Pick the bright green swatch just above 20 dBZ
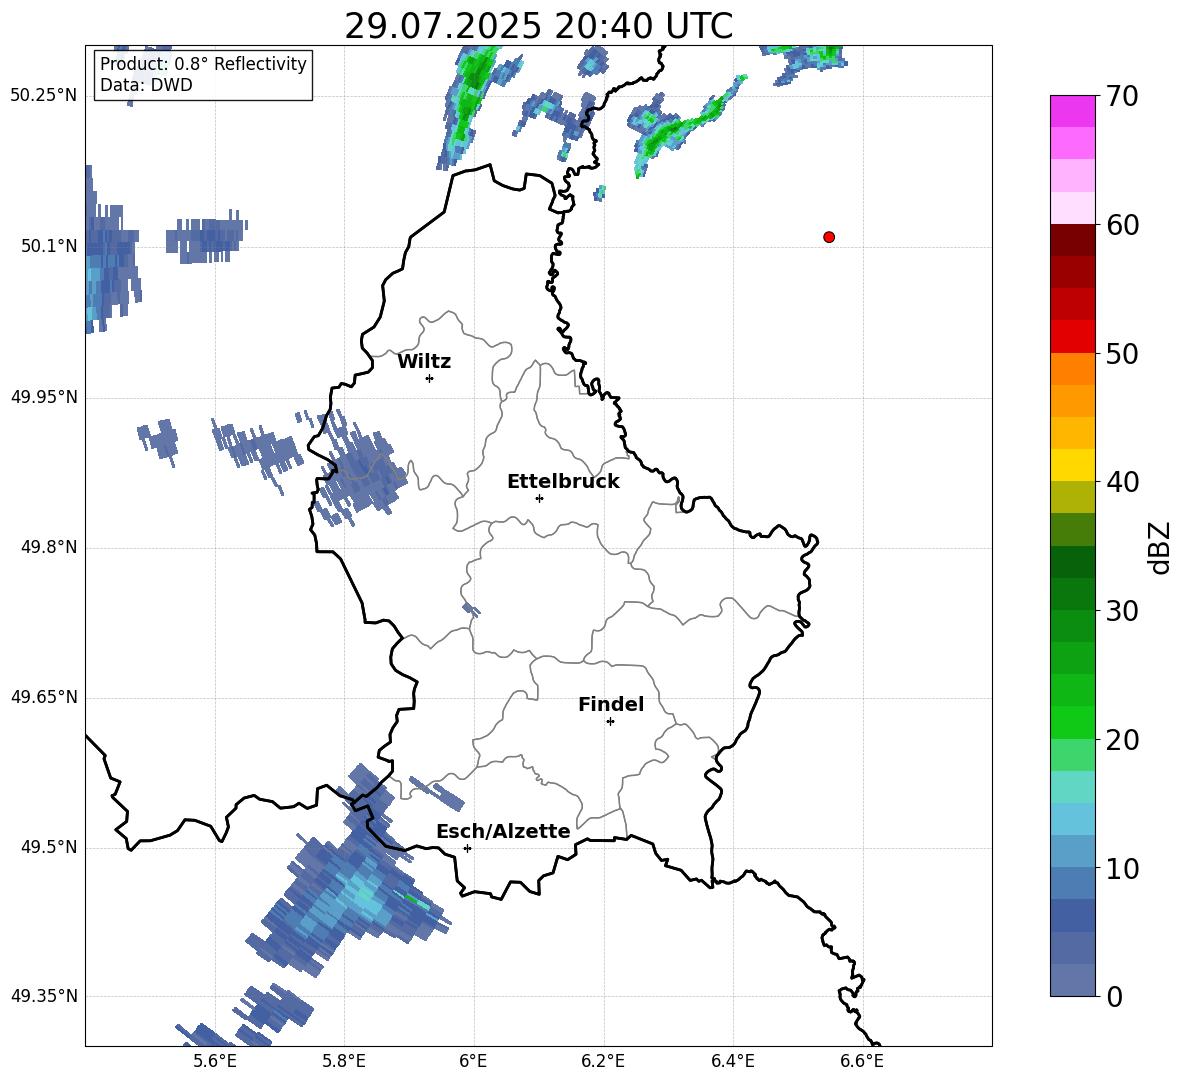The image size is (1184, 1081). (x=1073, y=722)
